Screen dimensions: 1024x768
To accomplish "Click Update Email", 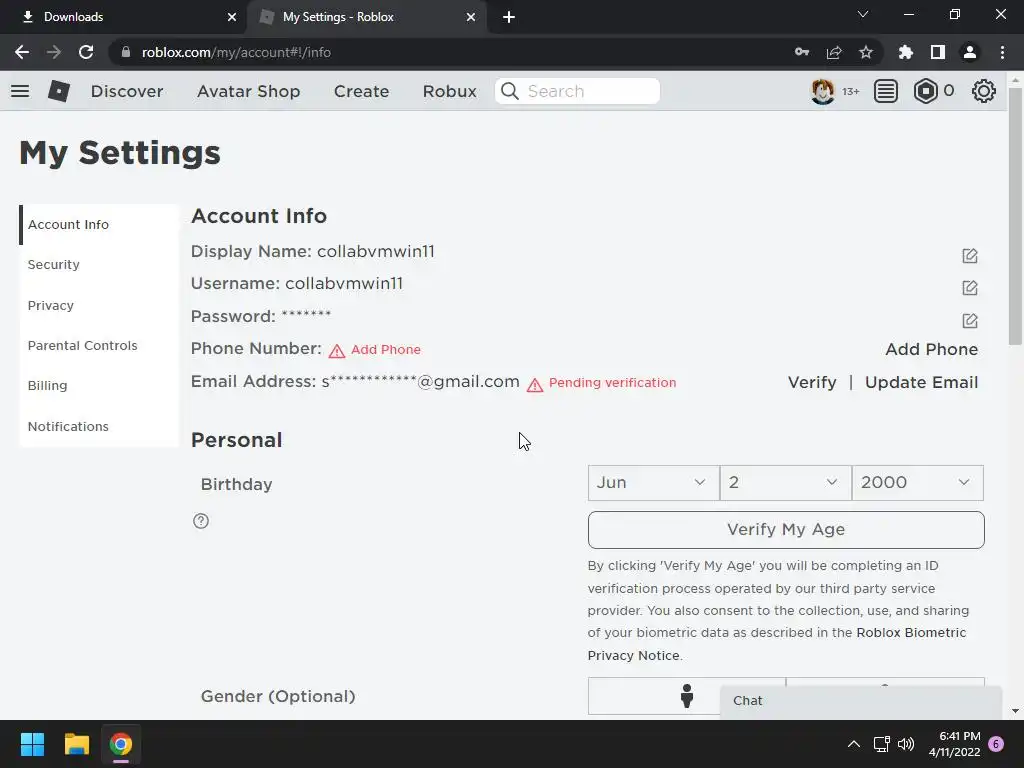I will [921, 383].
